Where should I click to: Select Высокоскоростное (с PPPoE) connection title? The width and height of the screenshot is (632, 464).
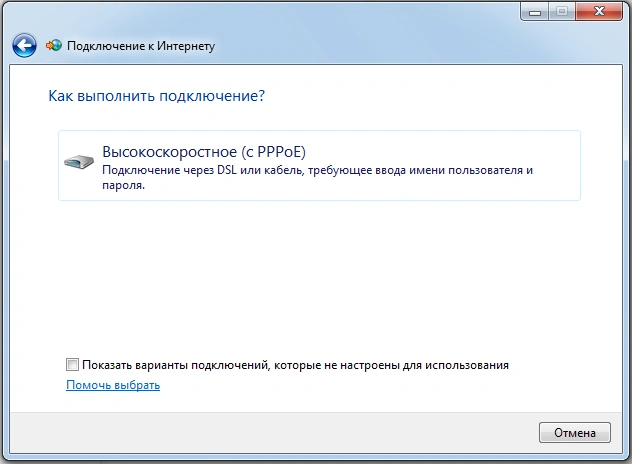pyautogui.click(x=203, y=152)
